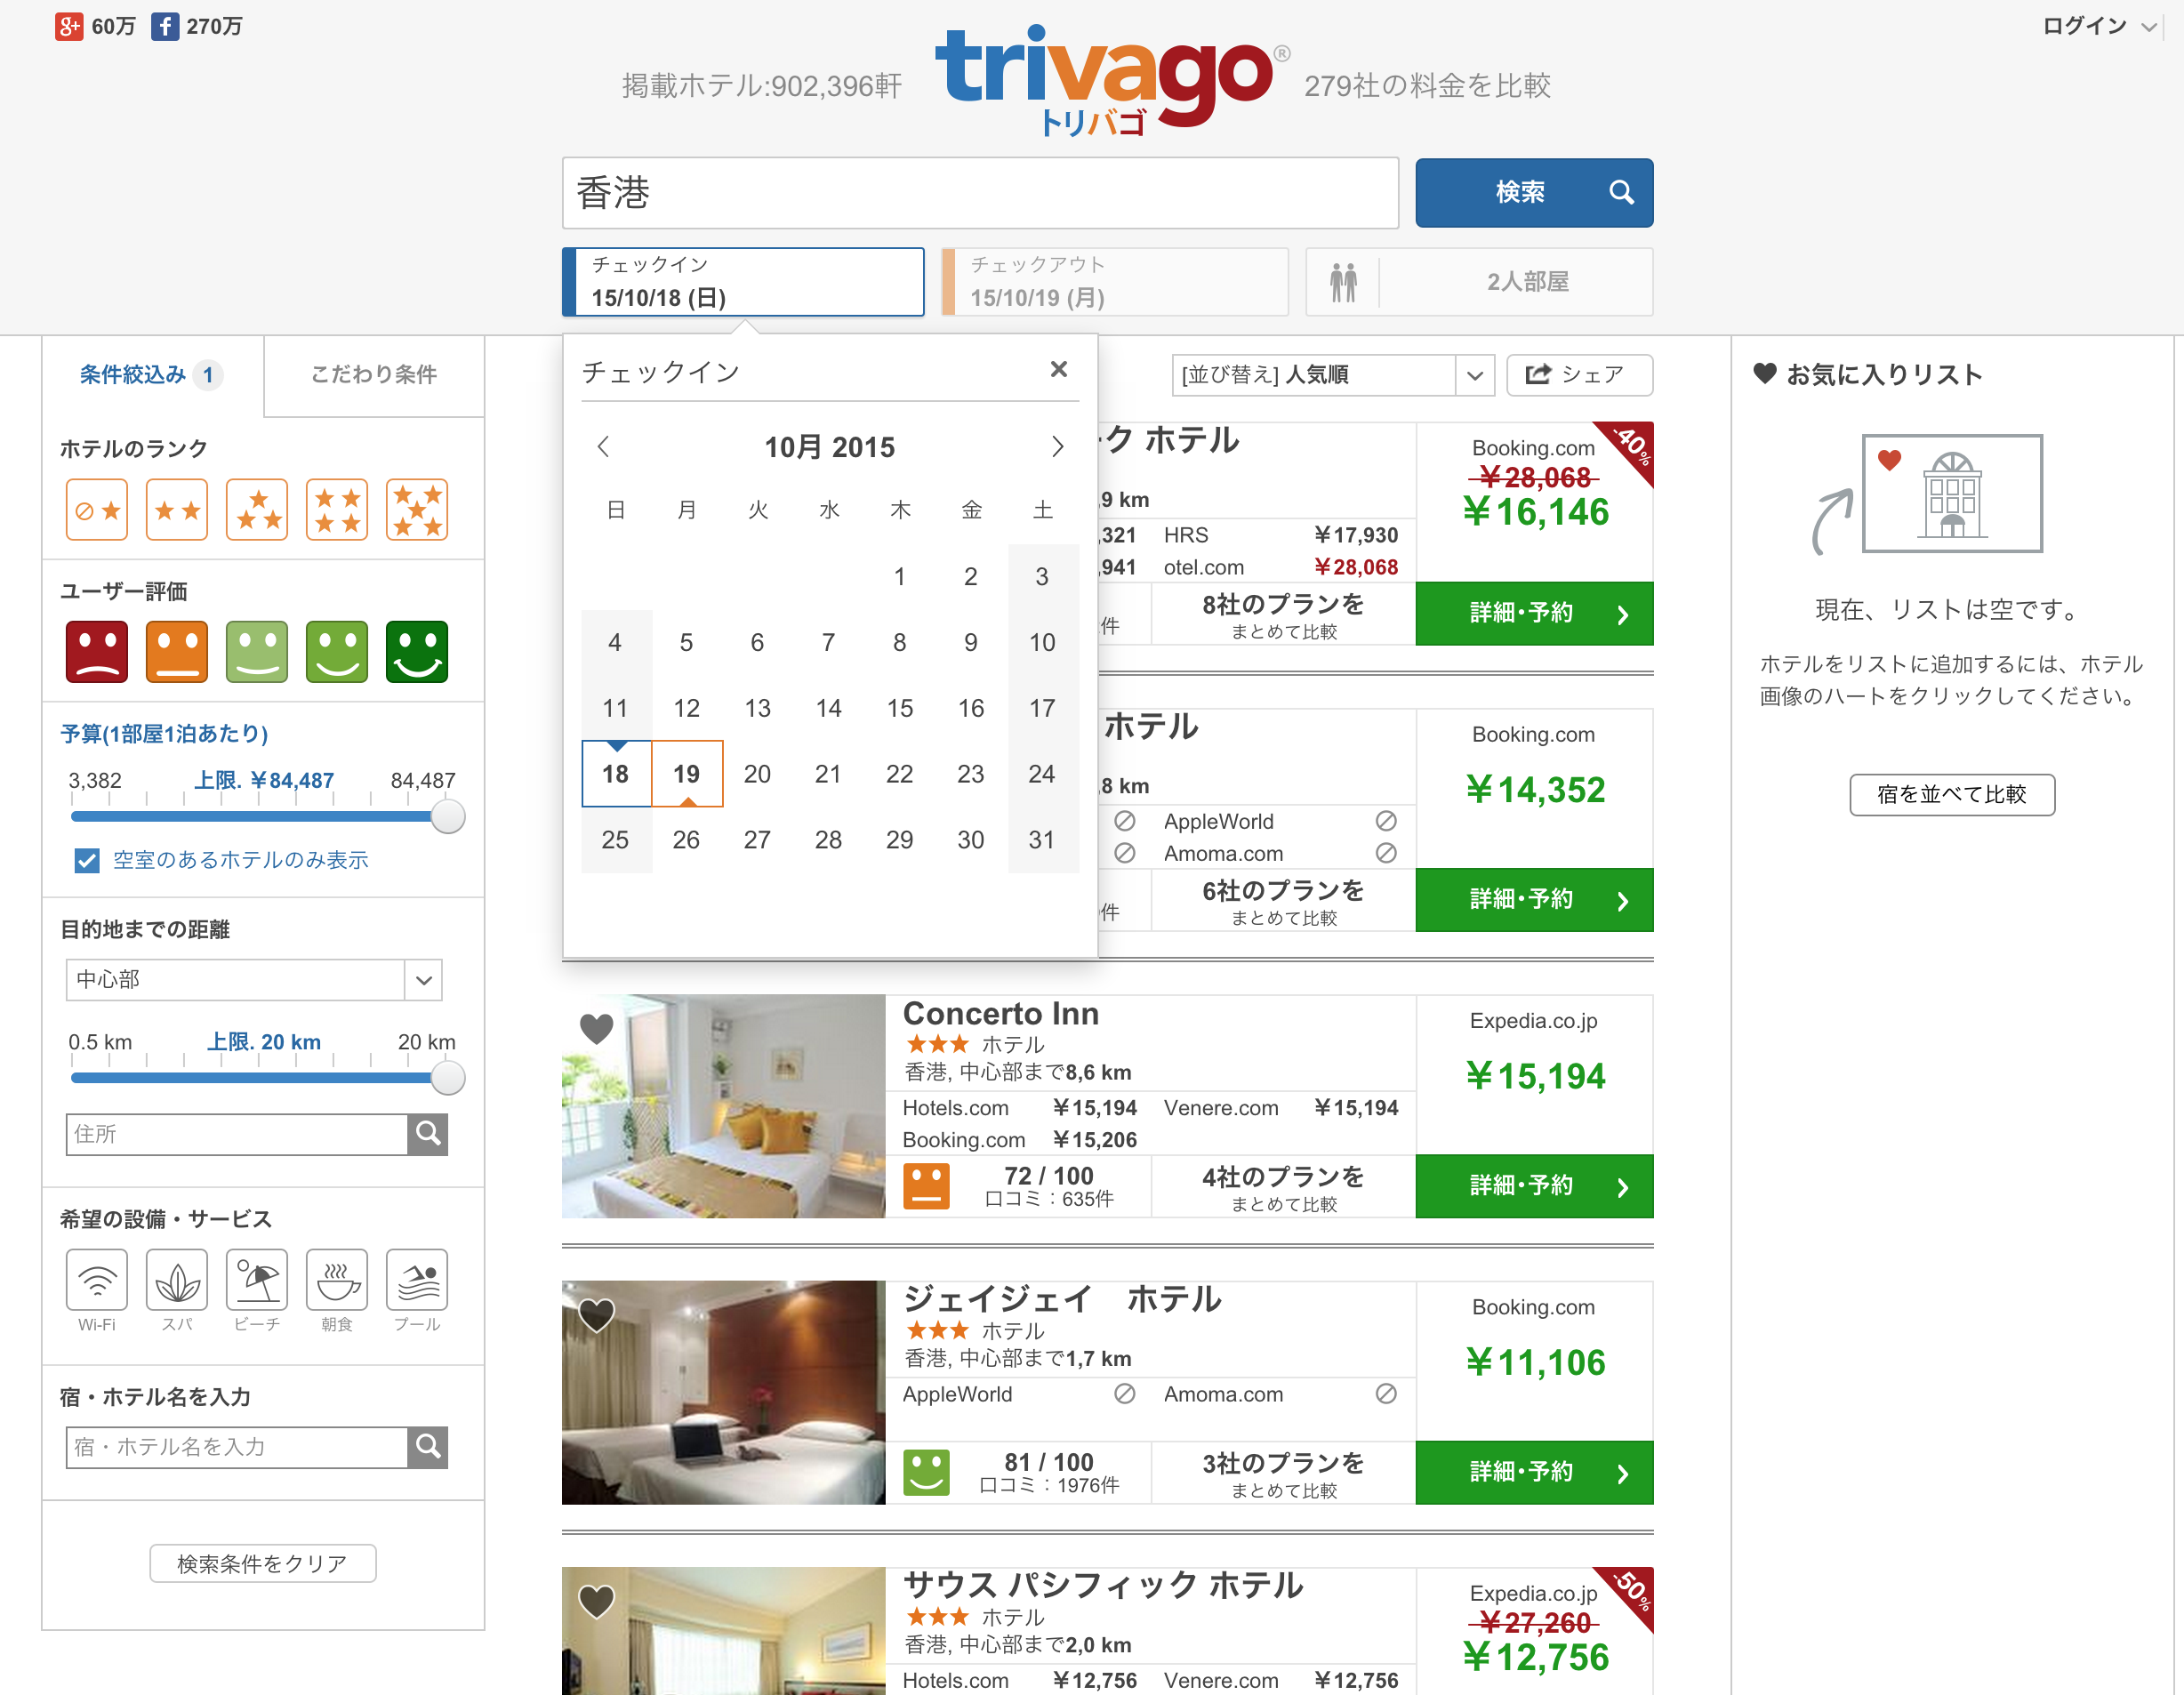2184x1695 pixels.
Task: Expand 8社のプランをまとめて比較
Action: pyautogui.click(x=1283, y=615)
